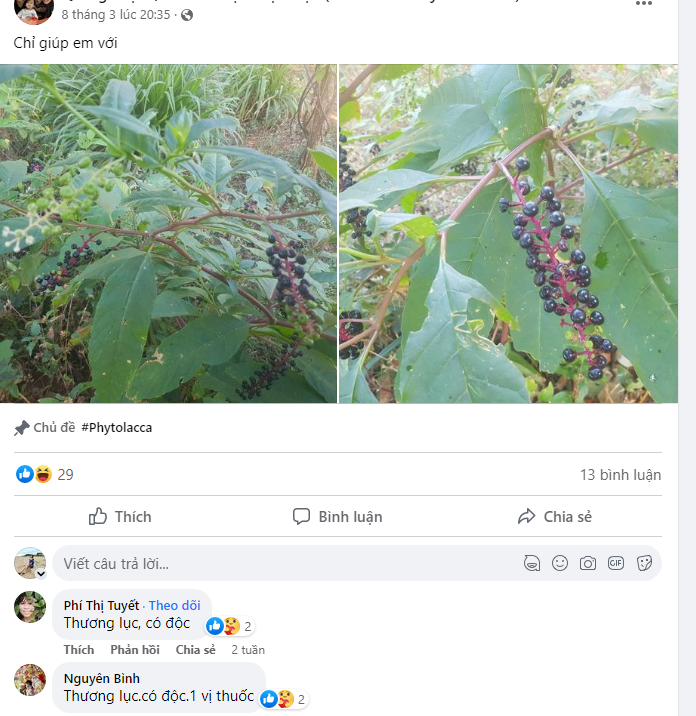
Task: Click the avatar sticker icon in reply box
Action: [x=532, y=563]
